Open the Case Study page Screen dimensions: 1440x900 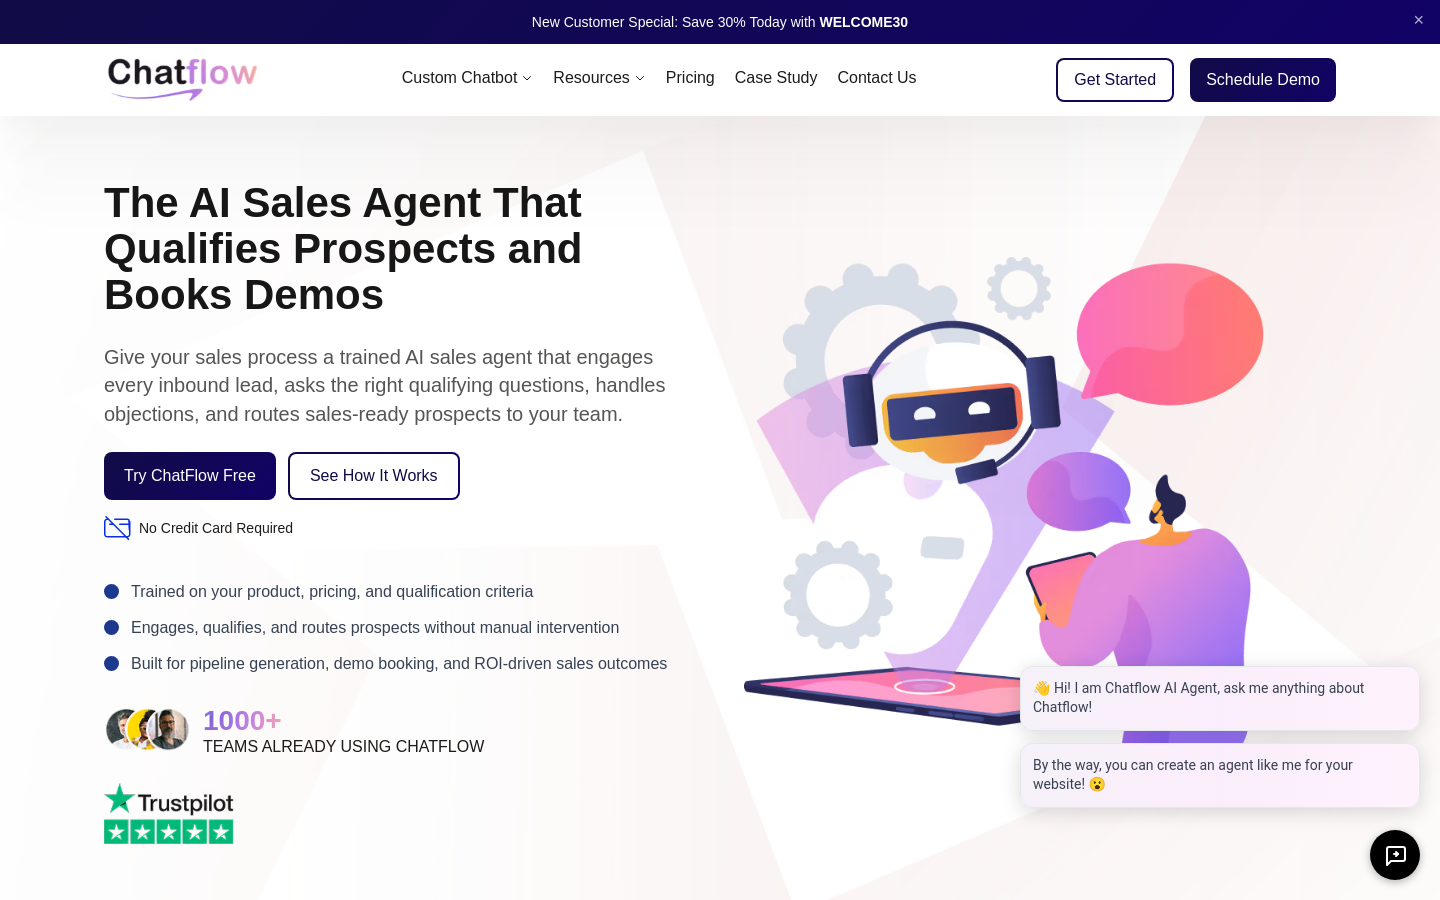pyautogui.click(x=776, y=78)
